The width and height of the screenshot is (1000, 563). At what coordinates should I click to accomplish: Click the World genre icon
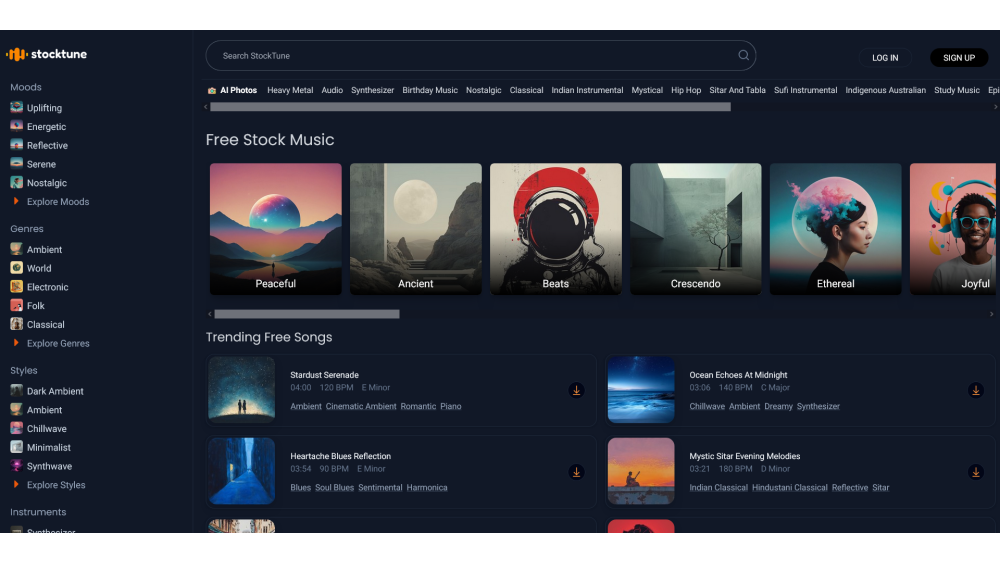[17, 268]
